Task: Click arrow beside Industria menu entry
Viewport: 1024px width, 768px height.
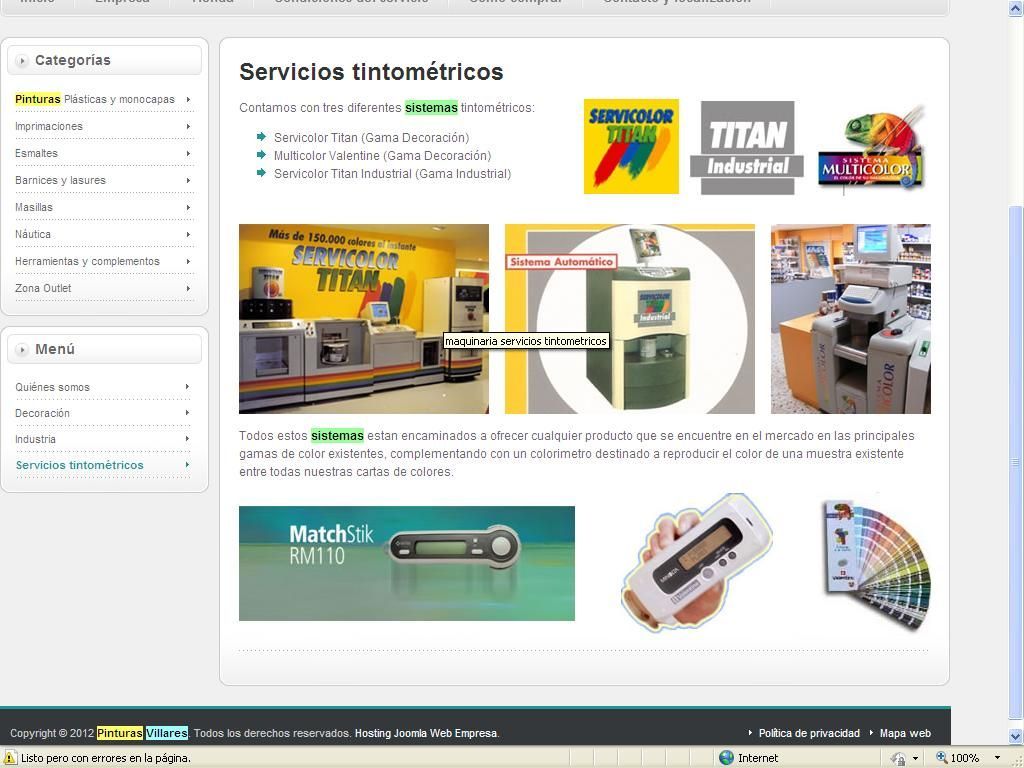Action: (187, 439)
